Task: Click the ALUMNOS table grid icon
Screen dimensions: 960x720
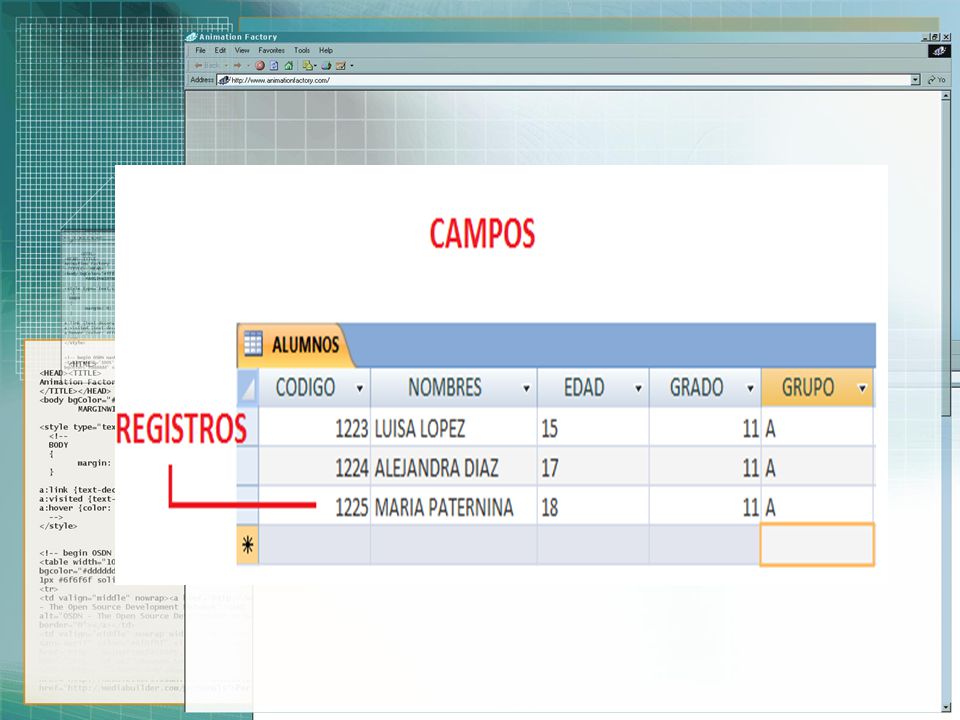Action: pos(253,343)
